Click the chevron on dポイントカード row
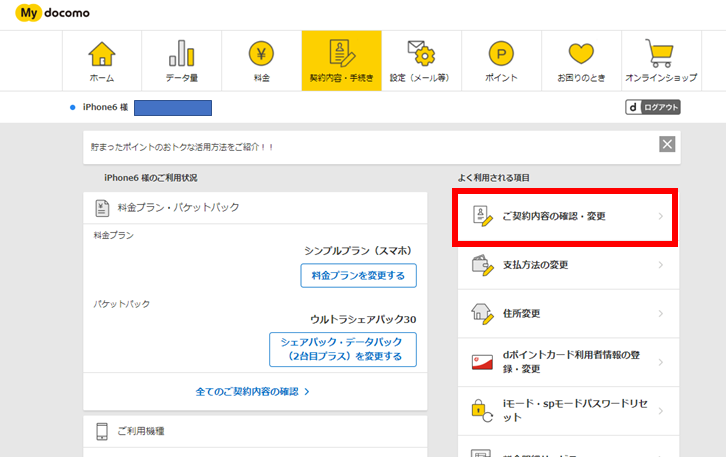This screenshot has height=457, width=726. coord(661,362)
